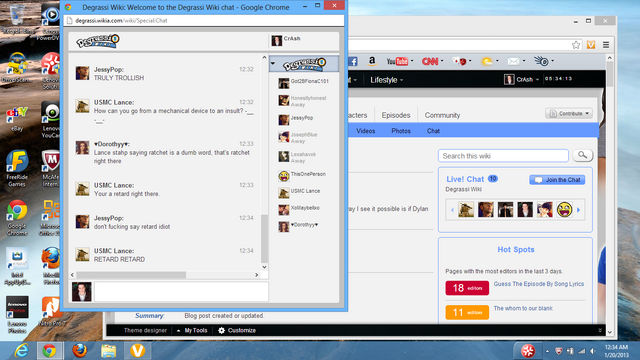Click the Join the Chat button
This screenshot has width=640, height=360.
557,180
